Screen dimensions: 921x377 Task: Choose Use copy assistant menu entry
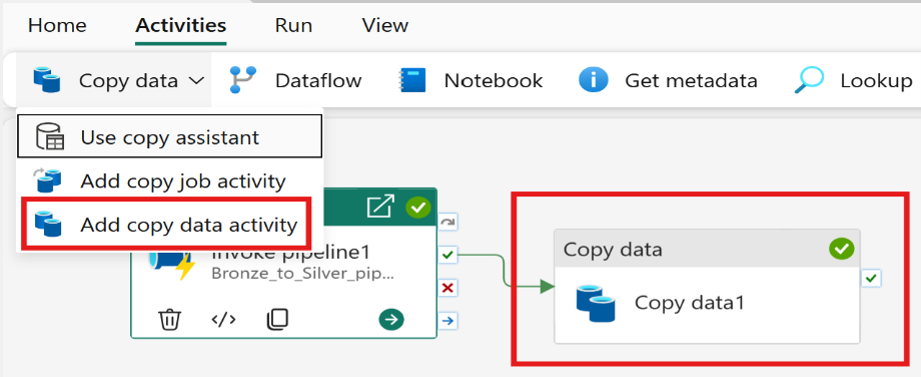169,137
